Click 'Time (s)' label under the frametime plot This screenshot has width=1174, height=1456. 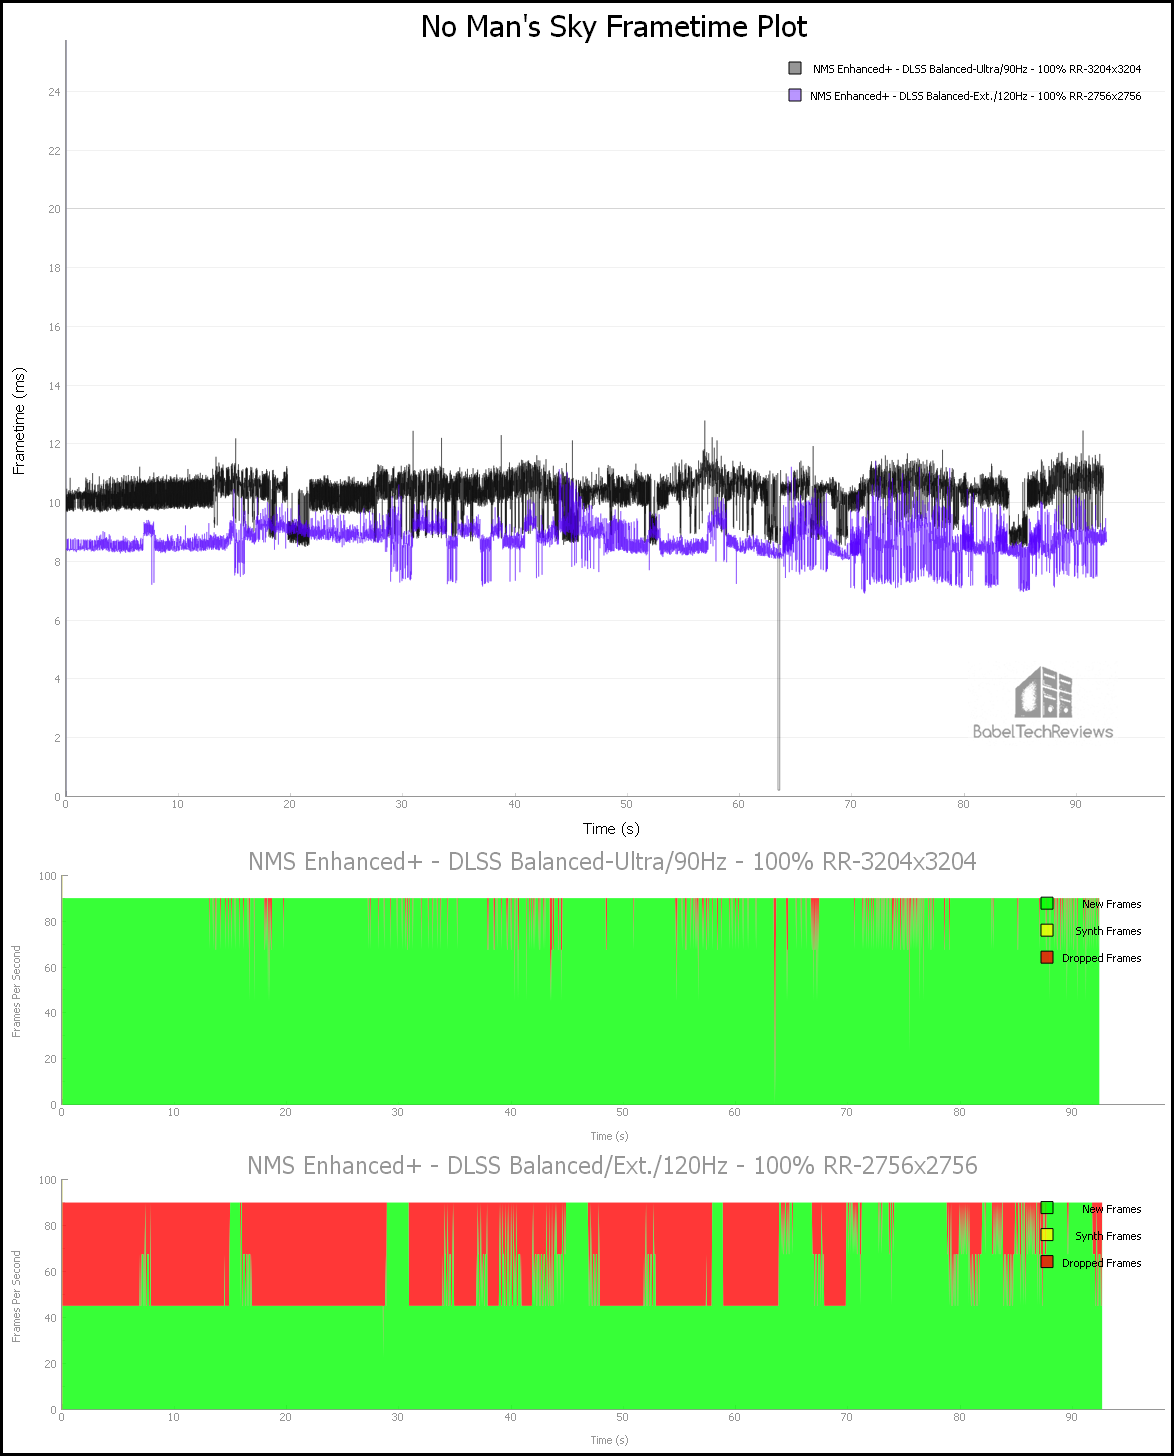coord(611,828)
